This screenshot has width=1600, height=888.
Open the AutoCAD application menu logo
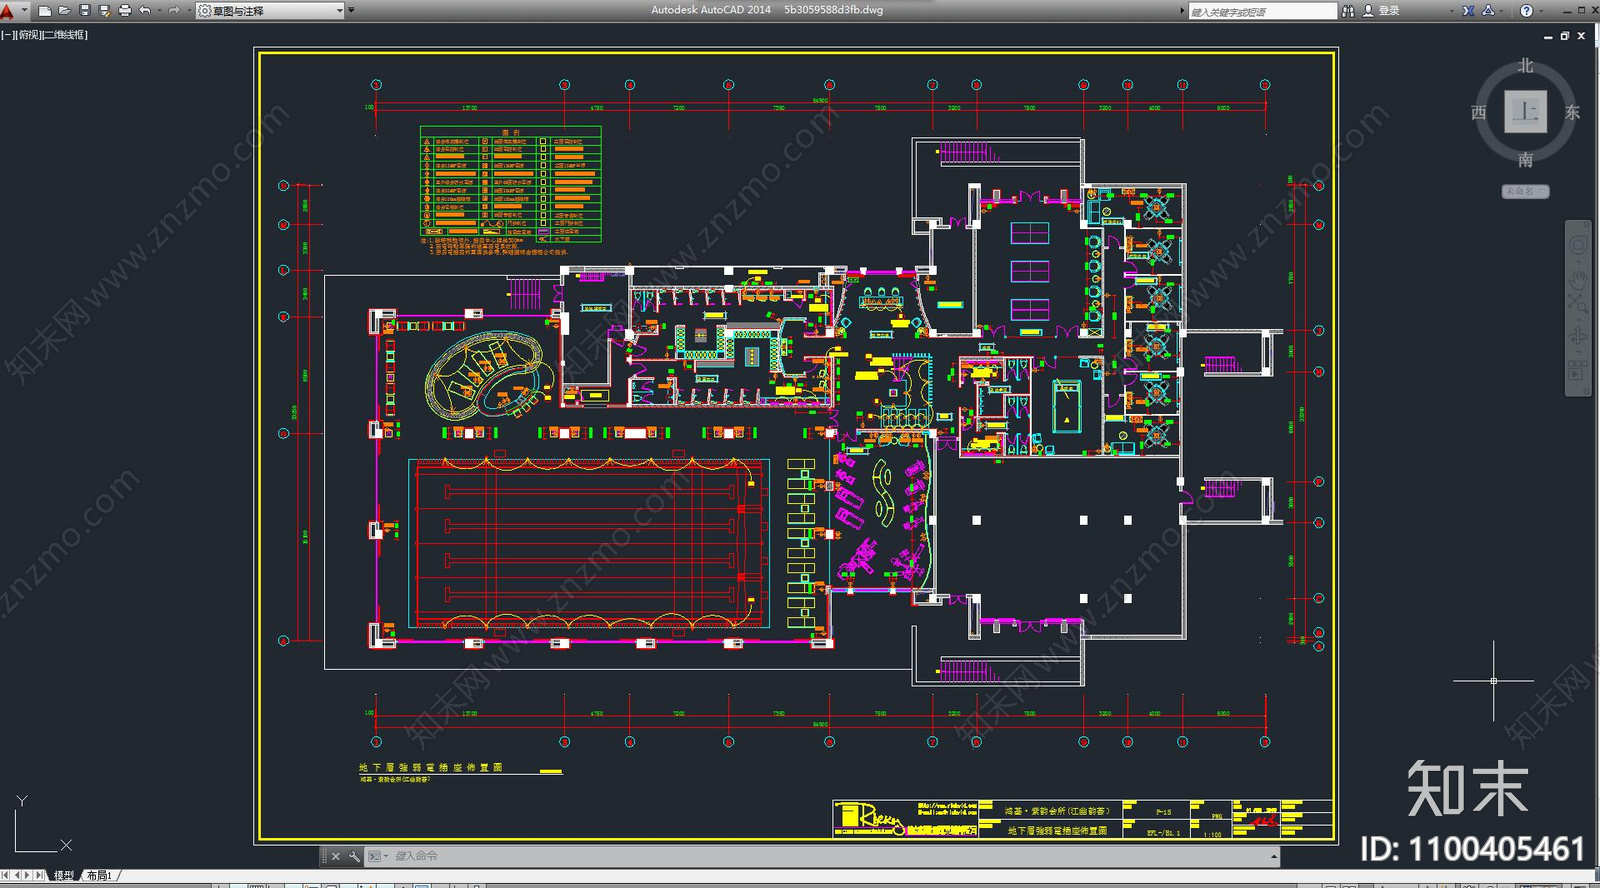coord(8,11)
